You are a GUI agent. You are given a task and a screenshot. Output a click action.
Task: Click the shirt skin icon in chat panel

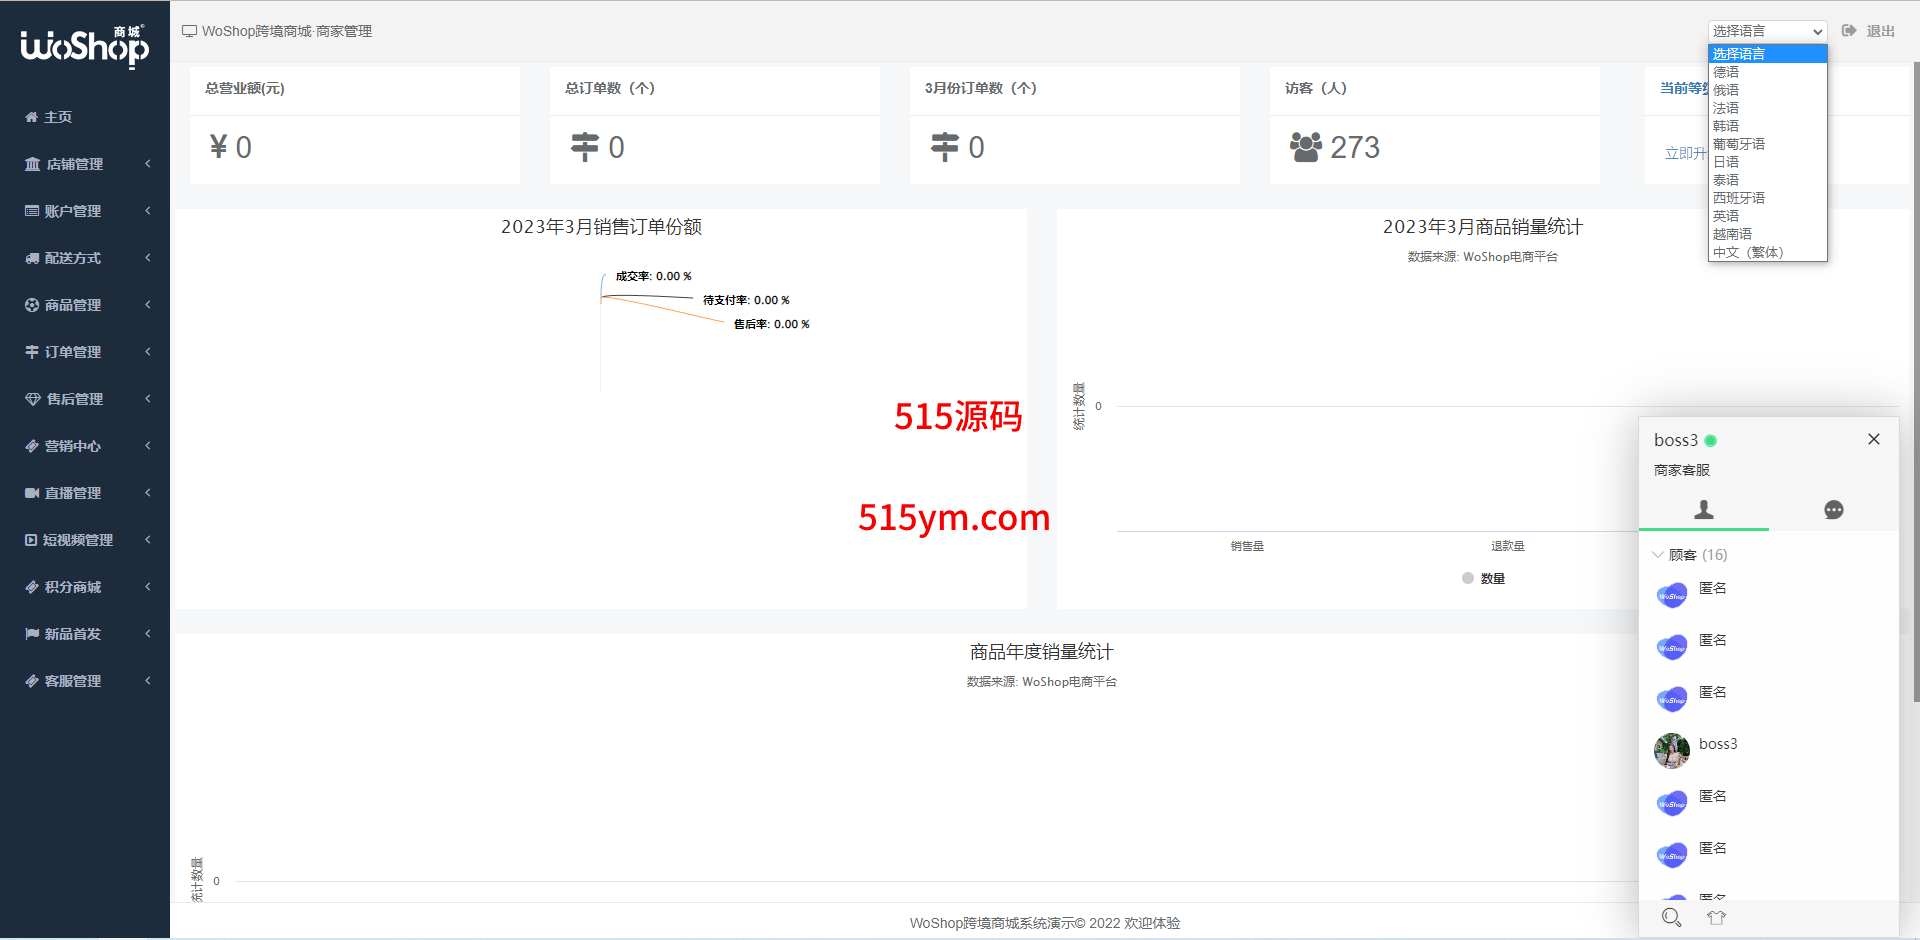coord(1717,917)
